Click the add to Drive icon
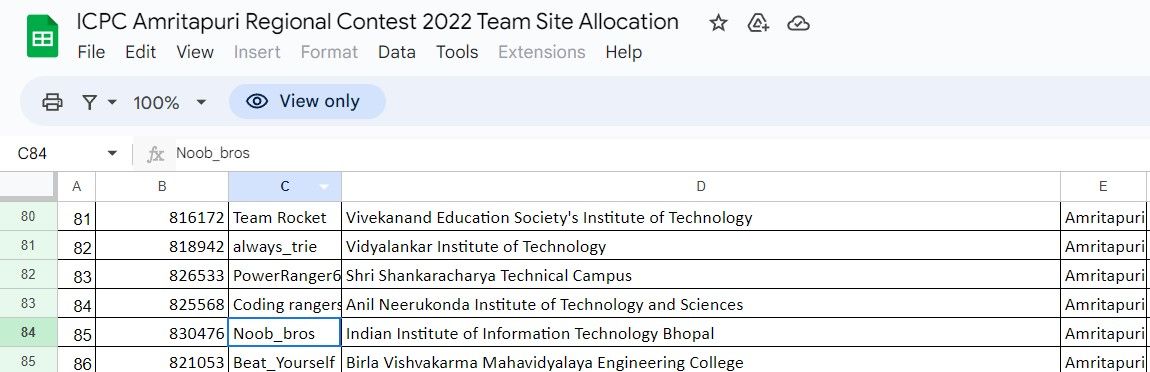The image size is (1150, 372). (758, 23)
